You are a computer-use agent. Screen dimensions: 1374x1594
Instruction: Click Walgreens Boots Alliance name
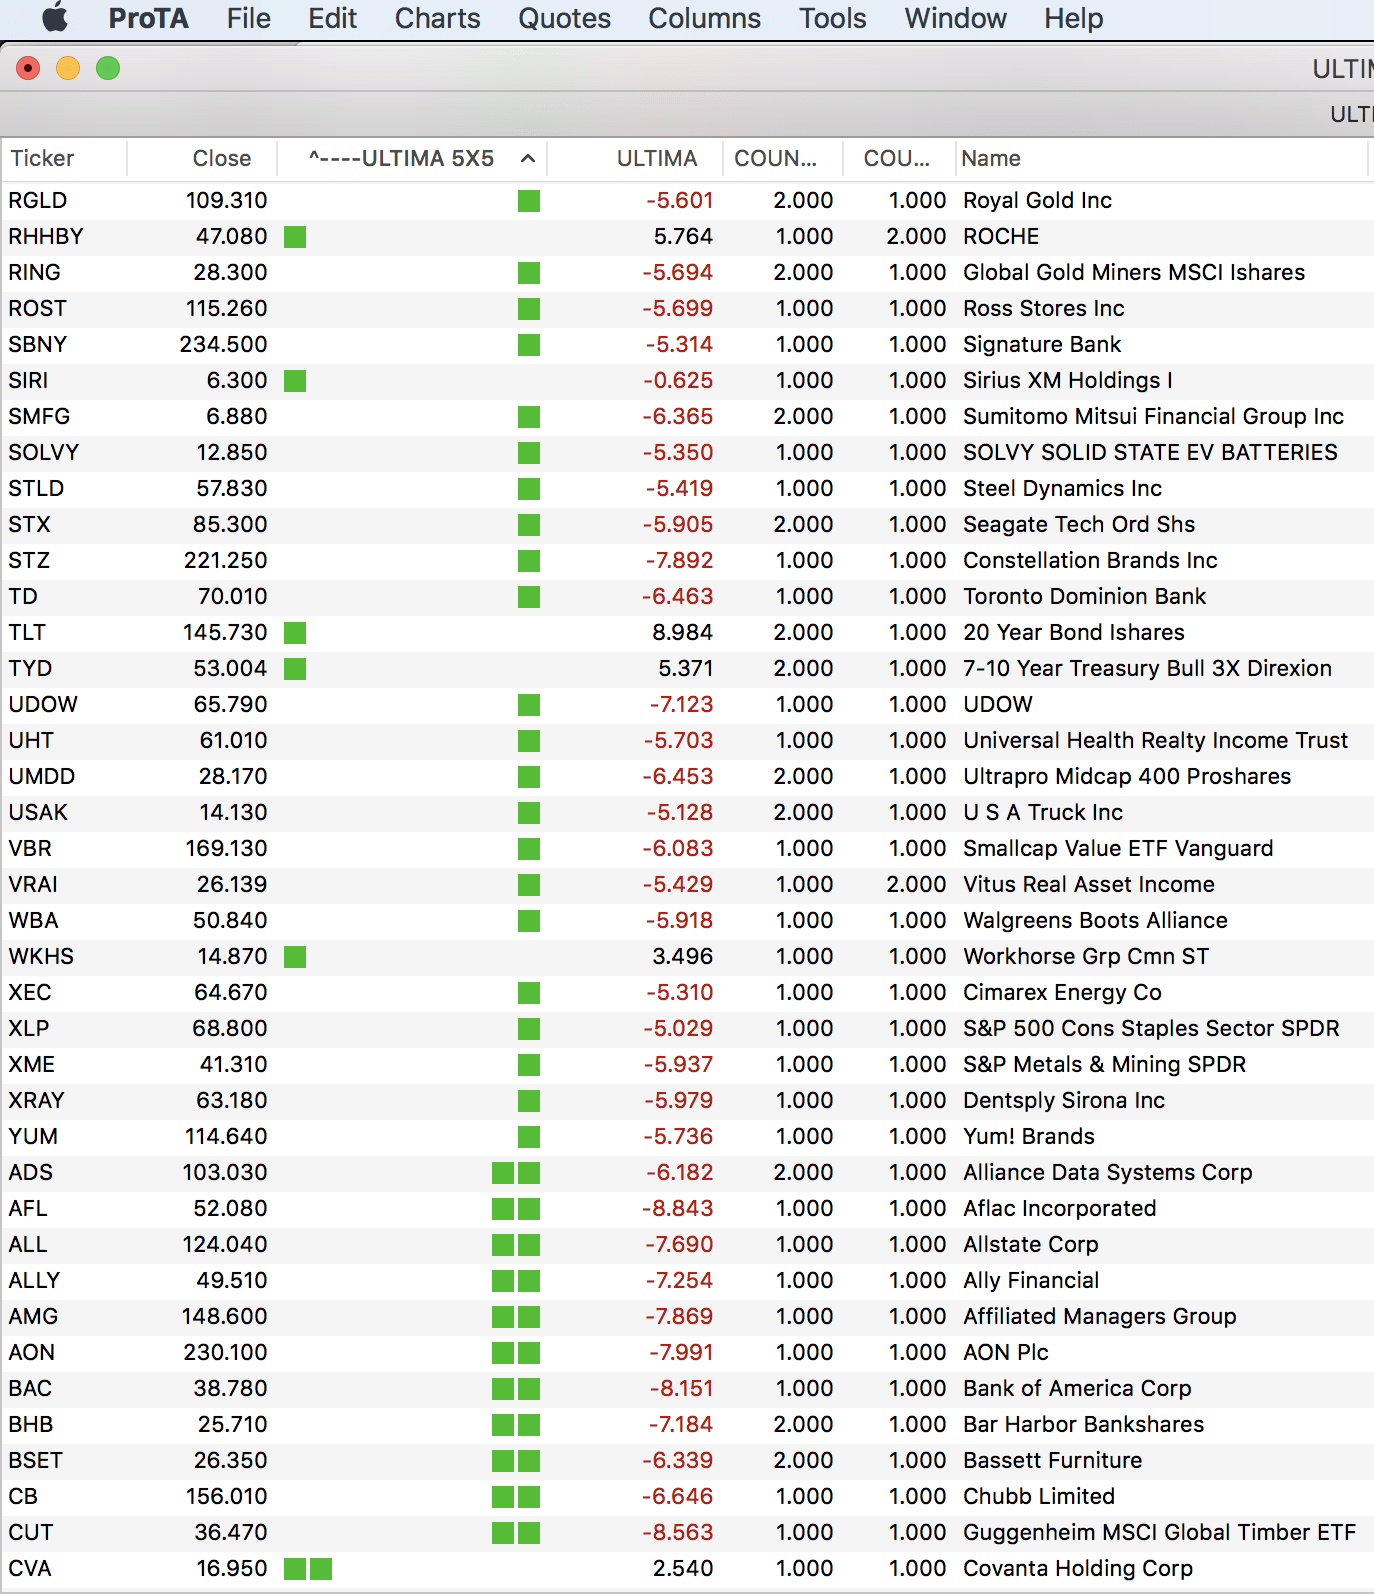tap(1095, 920)
